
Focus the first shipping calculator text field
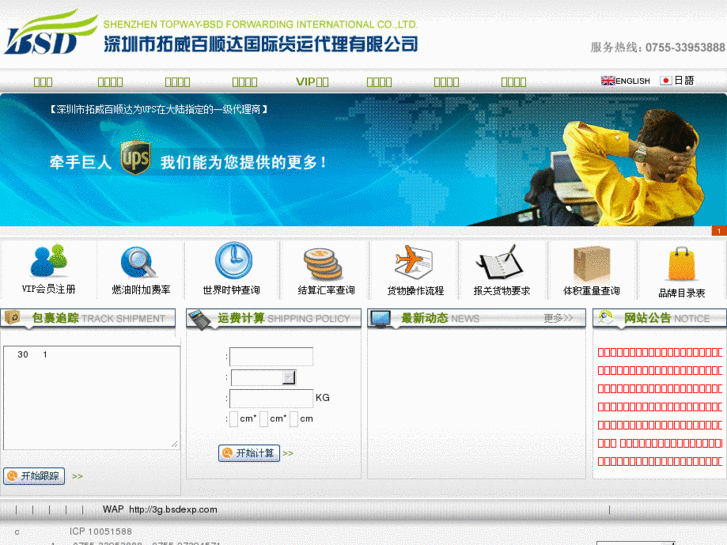pos(271,357)
